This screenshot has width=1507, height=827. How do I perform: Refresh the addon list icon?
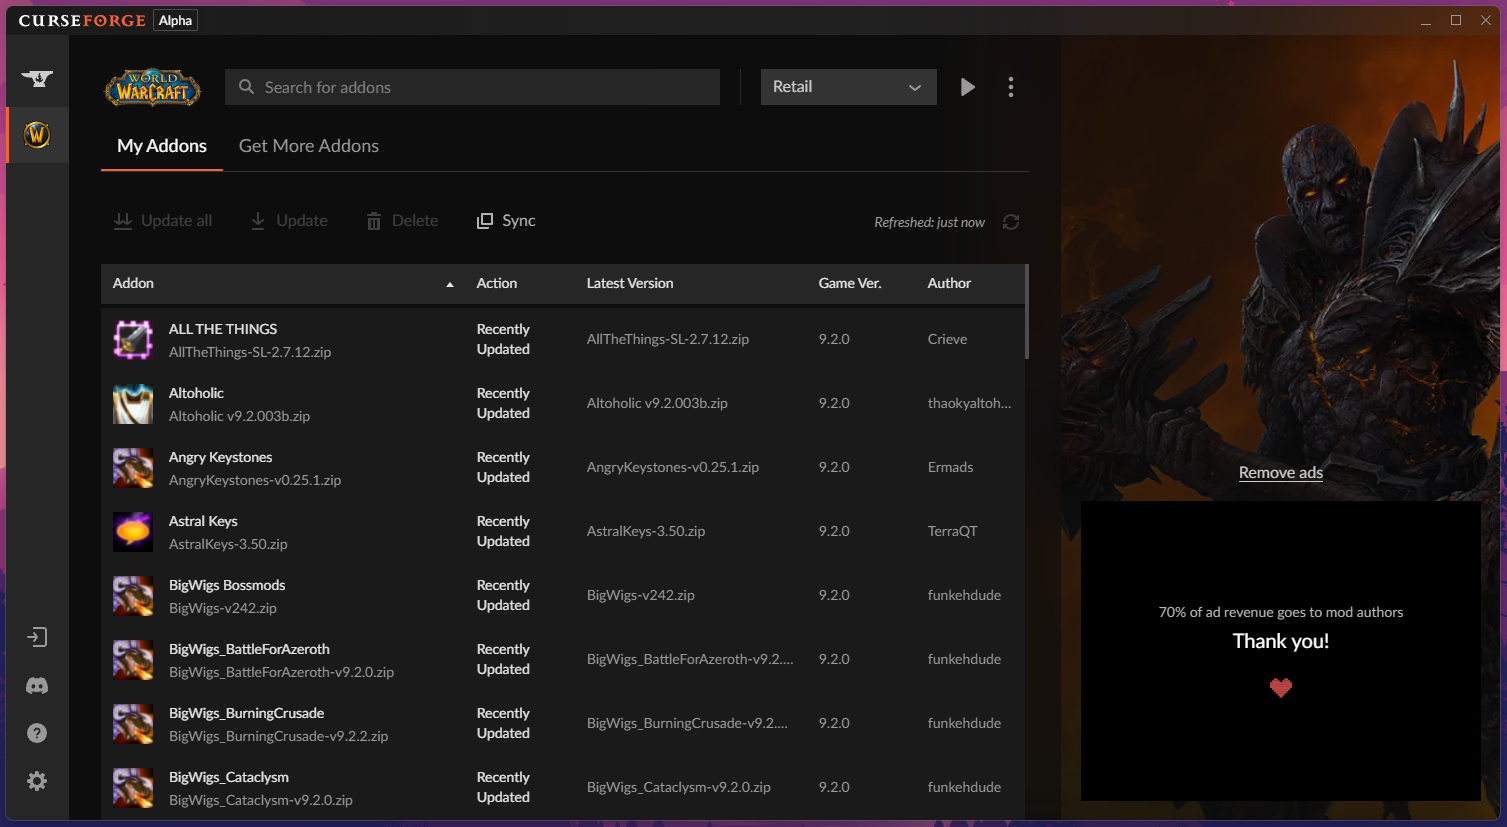[x=1011, y=222]
